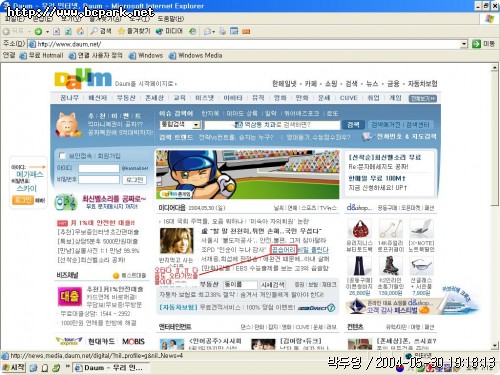
Task: Click the 전체보기 button beside category tabs
Action: click(x=423, y=98)
